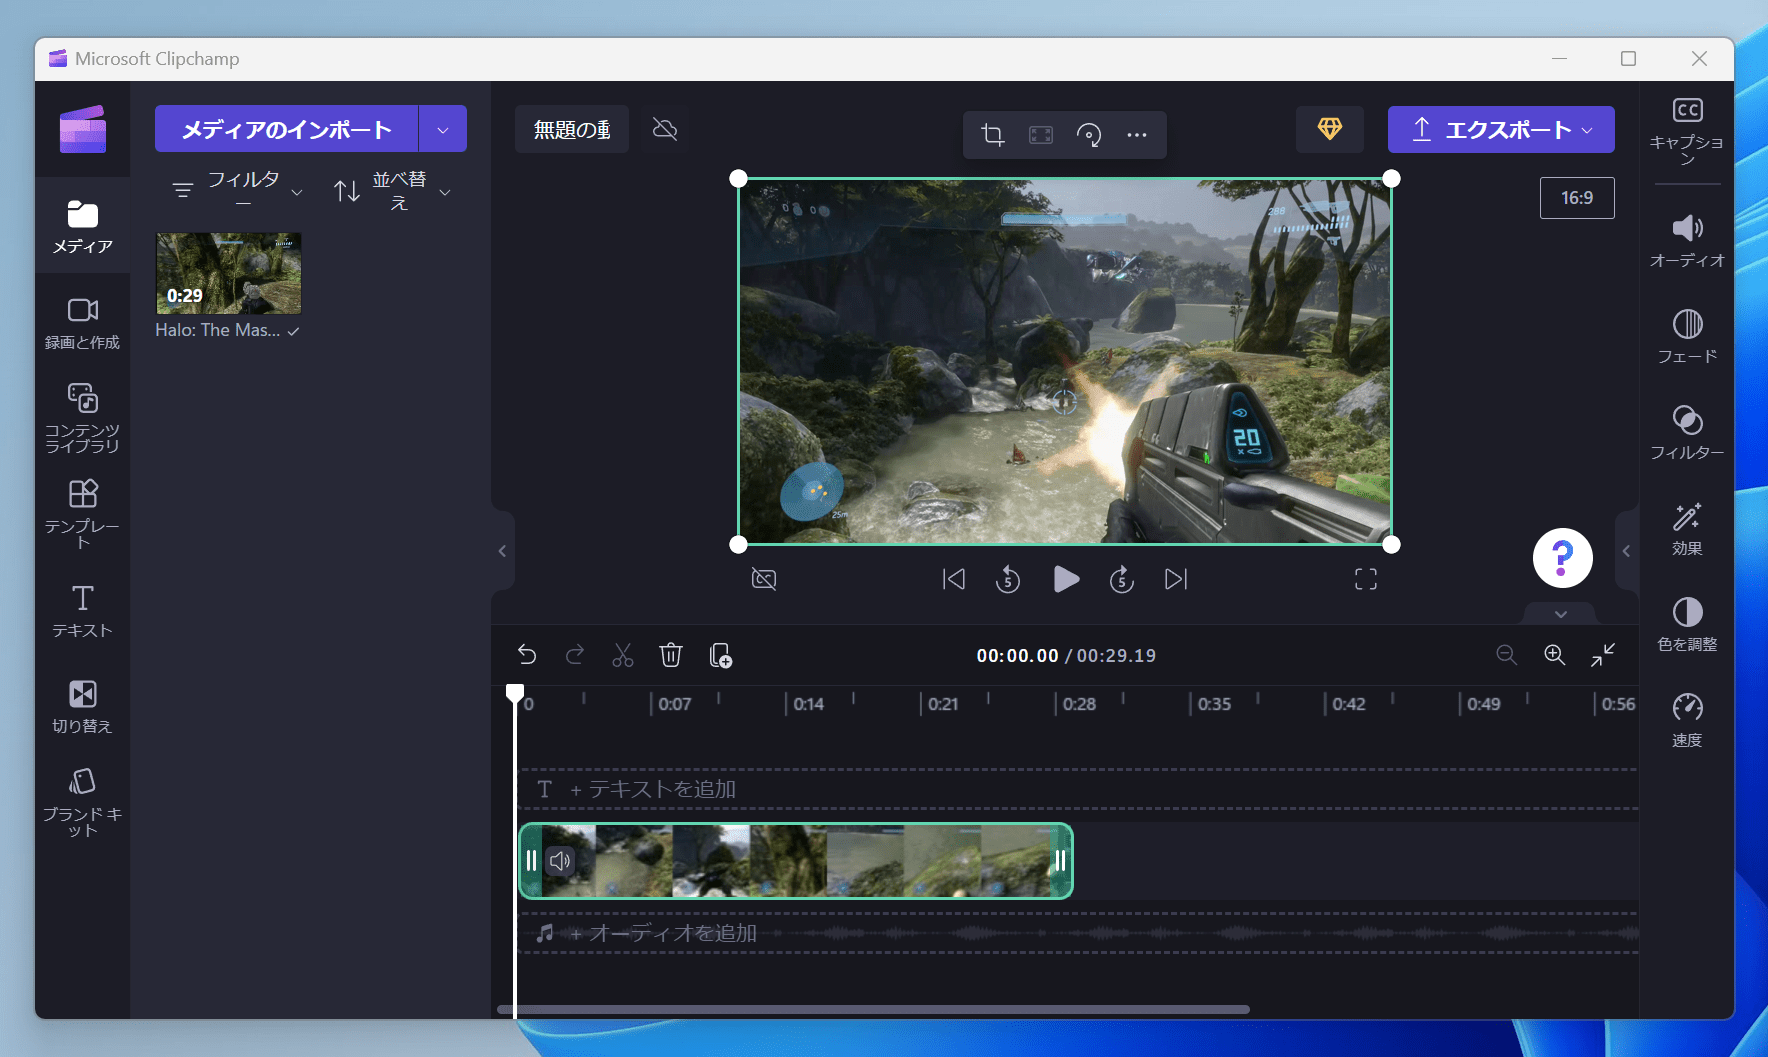This screenshot has height=1057, width=1768.
Task: Play the video preview
Action: point(1066,579)
